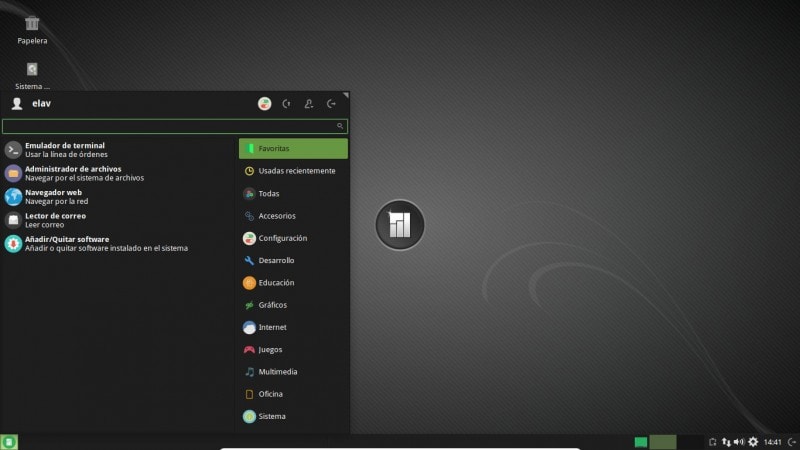This screenshot has height=450, width=800.
Task: Click the elav username label
Action: tap(41, 104)
